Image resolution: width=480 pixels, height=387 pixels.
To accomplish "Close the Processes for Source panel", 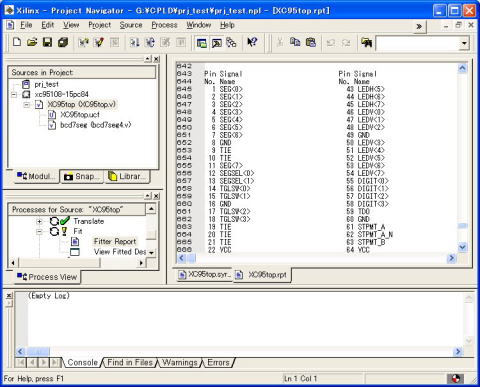I will [156, 196].
